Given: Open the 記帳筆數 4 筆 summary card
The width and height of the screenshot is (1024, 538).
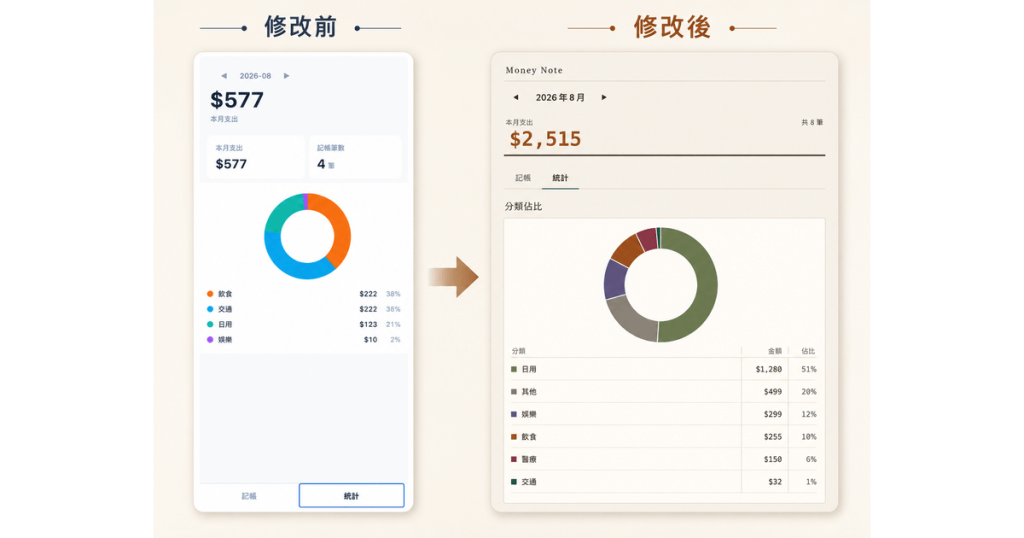Looking at the screenshot, I should (355, 157).
